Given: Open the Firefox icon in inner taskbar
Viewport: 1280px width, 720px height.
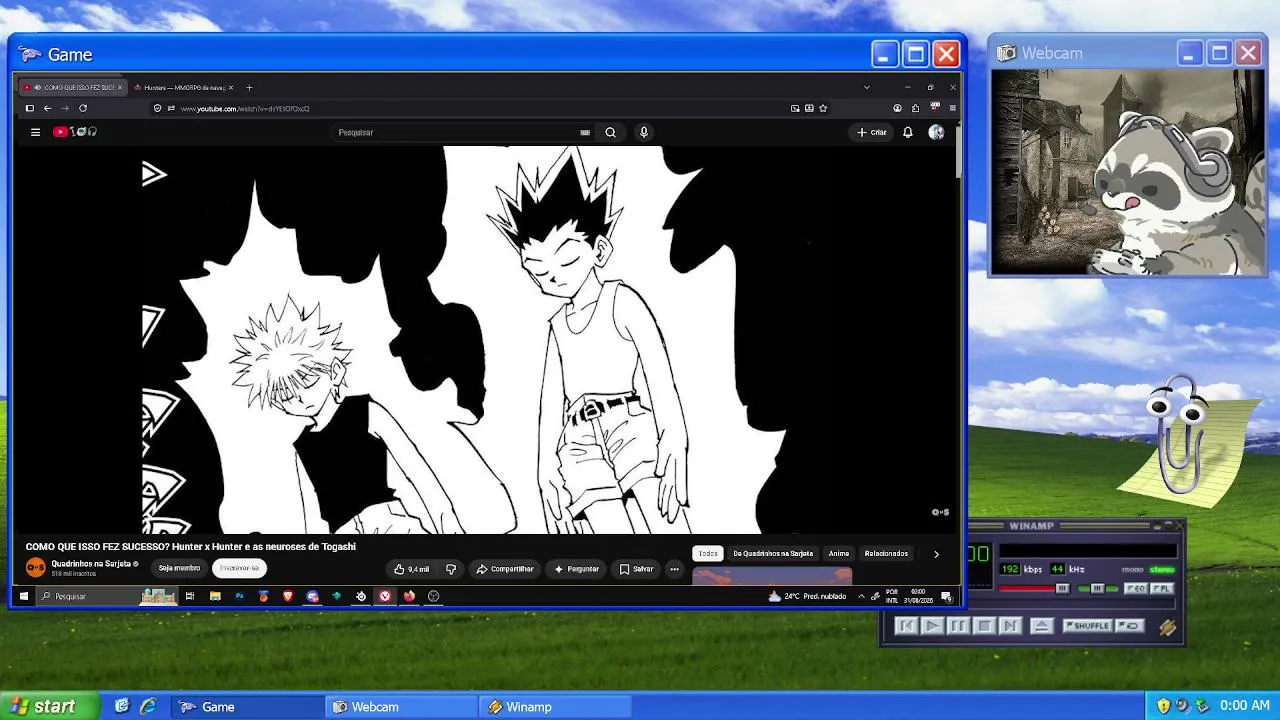Looking at the screenshot, I should click(x=409, y=596).
